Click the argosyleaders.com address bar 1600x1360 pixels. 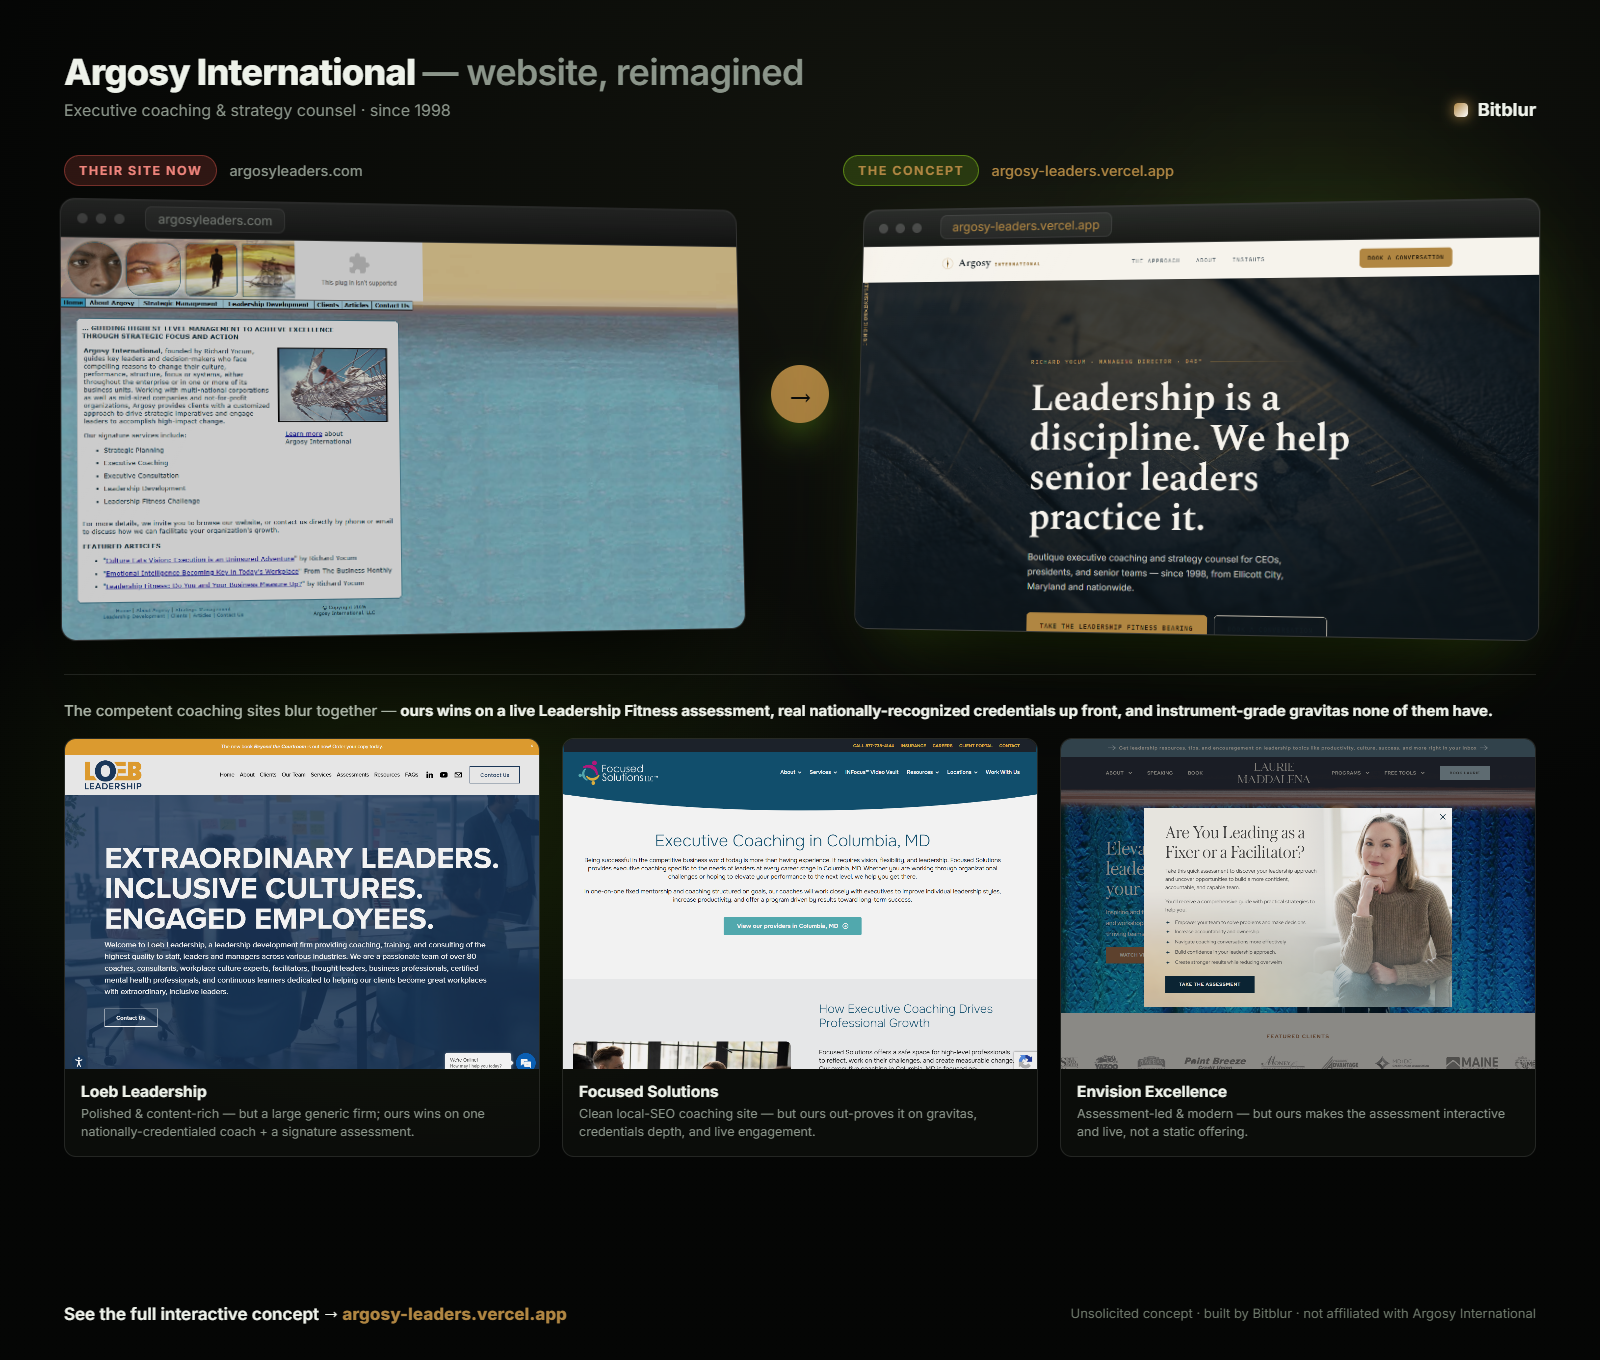point(215,220)
